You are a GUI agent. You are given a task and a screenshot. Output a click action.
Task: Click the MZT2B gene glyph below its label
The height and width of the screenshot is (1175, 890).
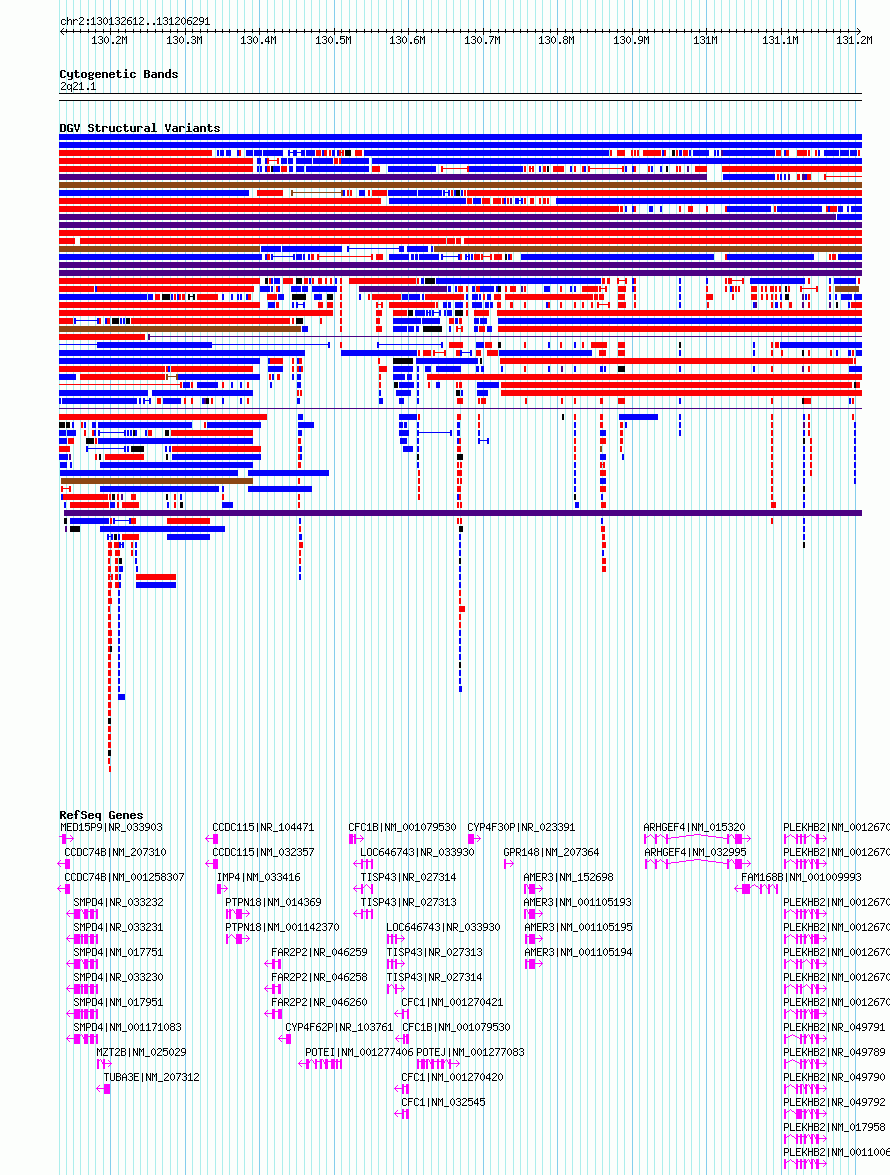coord(104,1064)
